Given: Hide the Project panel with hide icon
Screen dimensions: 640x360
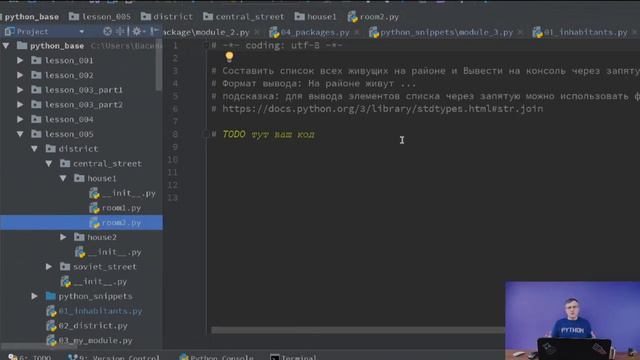Looking at the screenshot, I should [x=154, y=31].
